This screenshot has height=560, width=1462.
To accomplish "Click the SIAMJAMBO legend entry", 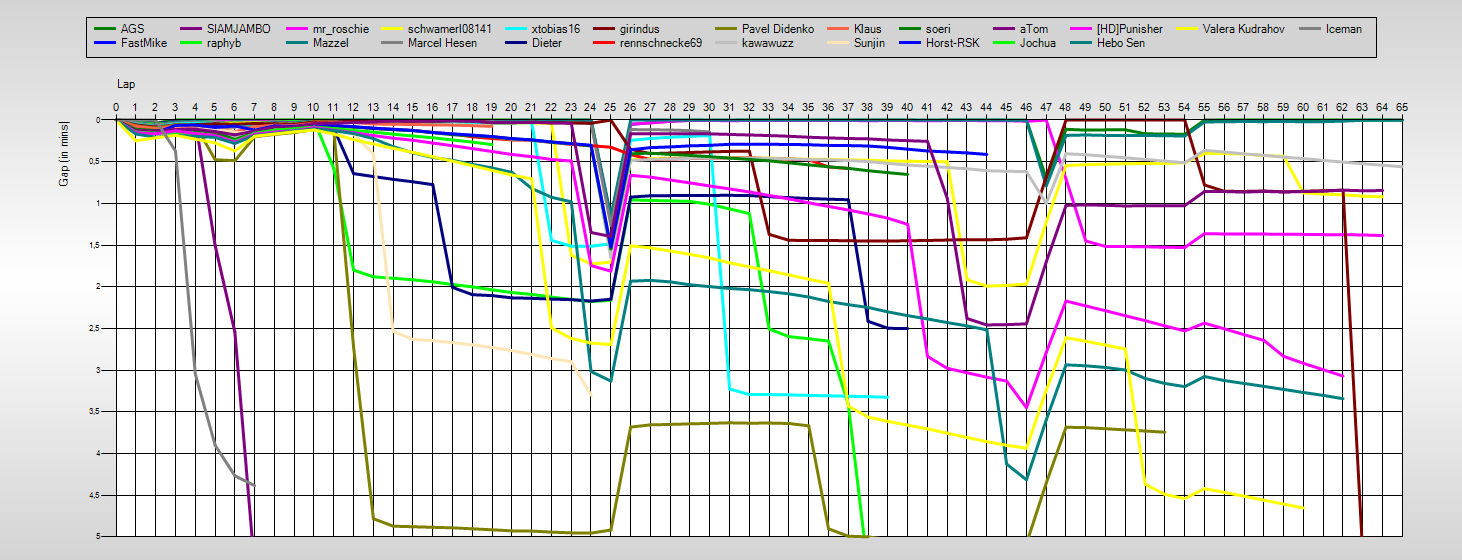I will pos(238,29).
